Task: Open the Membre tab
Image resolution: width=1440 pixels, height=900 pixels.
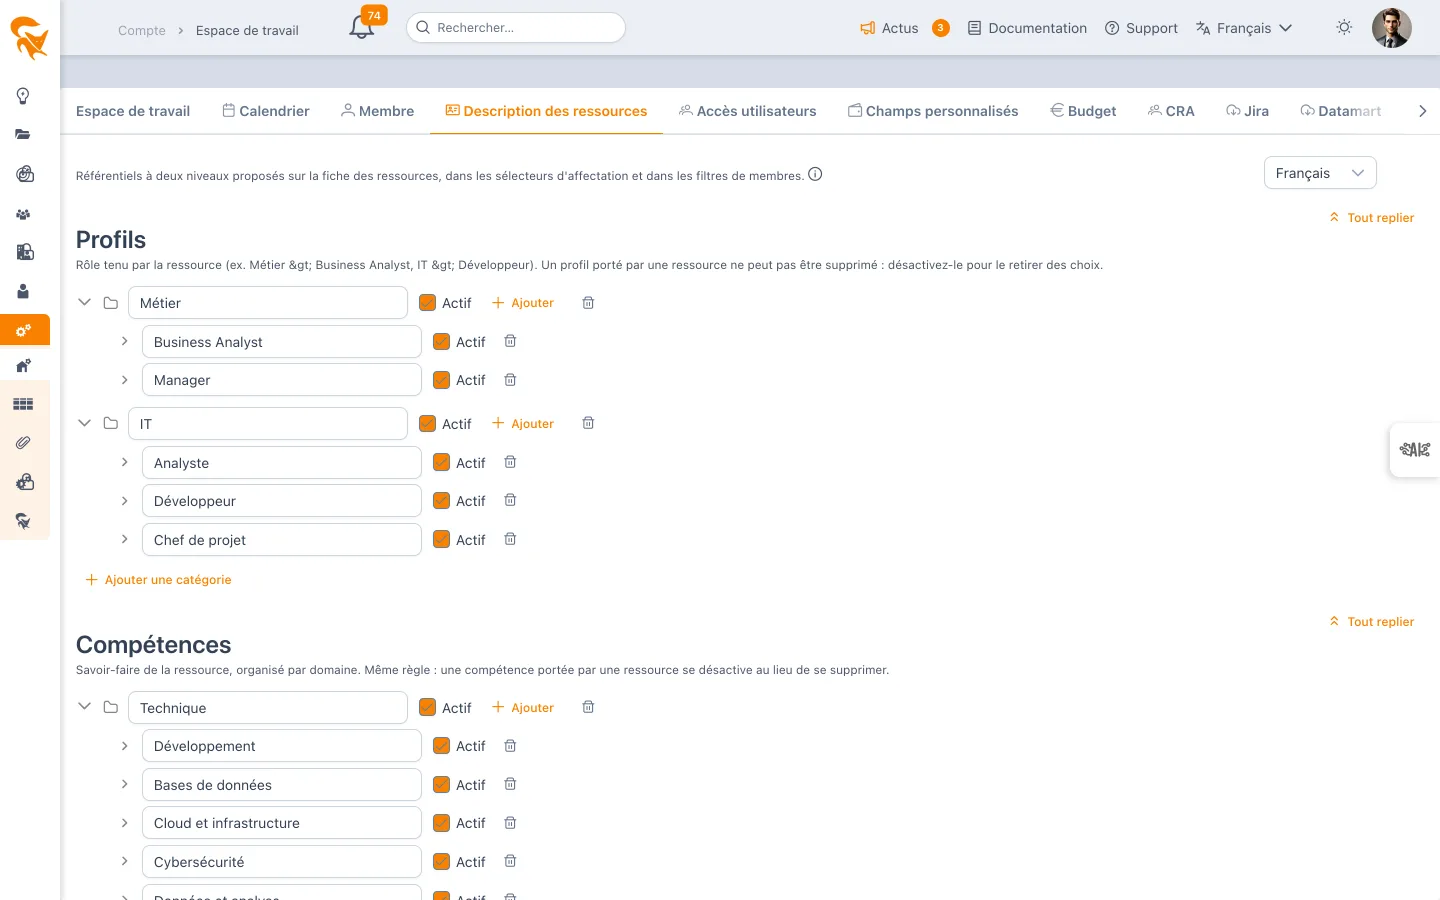Action: (x=377, y=111)
